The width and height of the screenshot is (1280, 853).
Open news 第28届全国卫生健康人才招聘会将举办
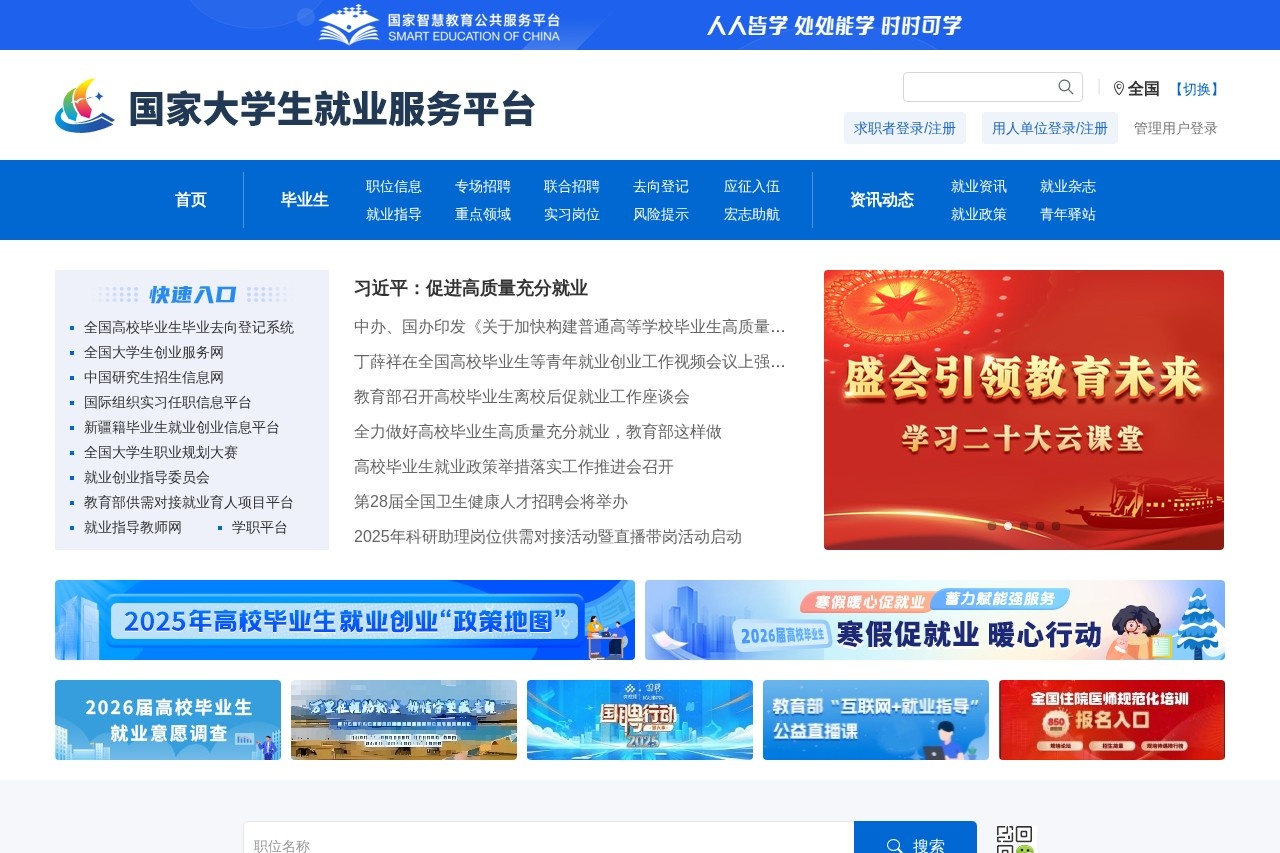pyautogui.click(x=491, y=502)
